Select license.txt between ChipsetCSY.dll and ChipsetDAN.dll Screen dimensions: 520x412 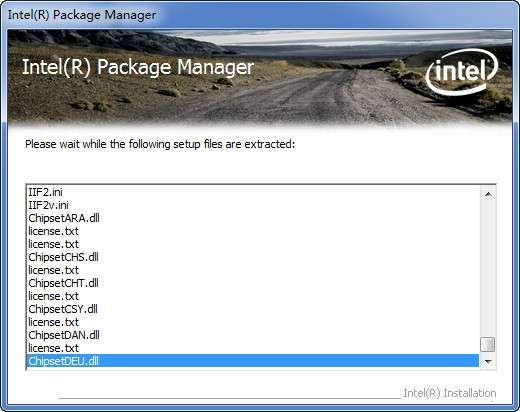(x=252, y=322)
